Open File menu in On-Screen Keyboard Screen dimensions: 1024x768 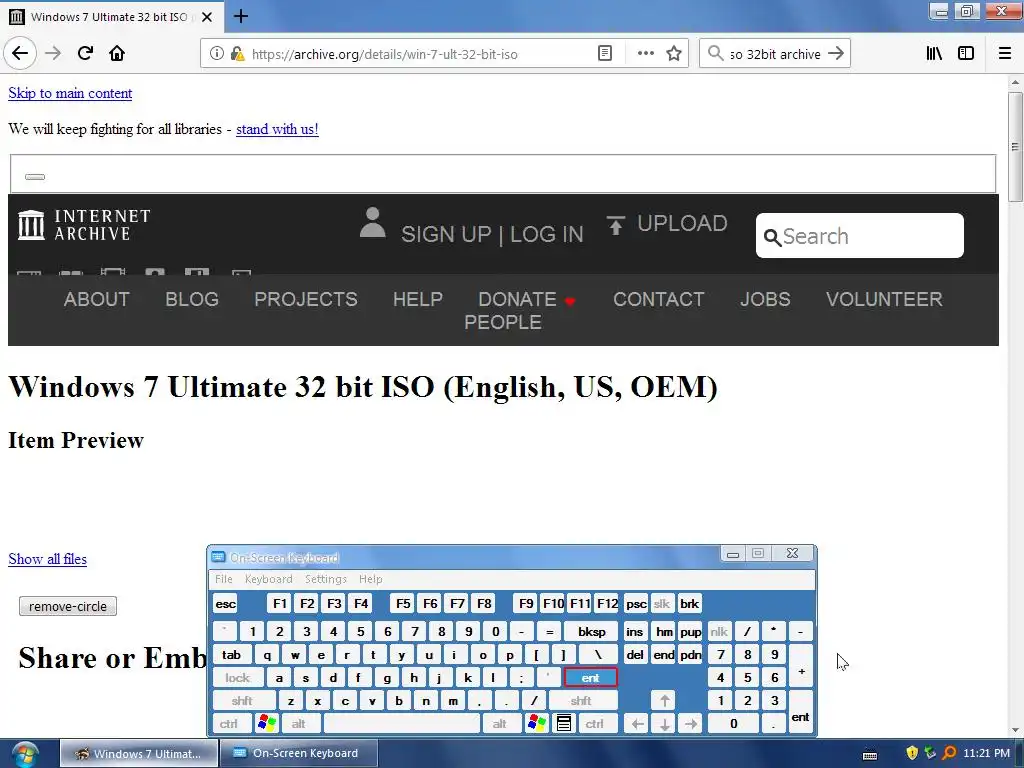click(223, 579)
